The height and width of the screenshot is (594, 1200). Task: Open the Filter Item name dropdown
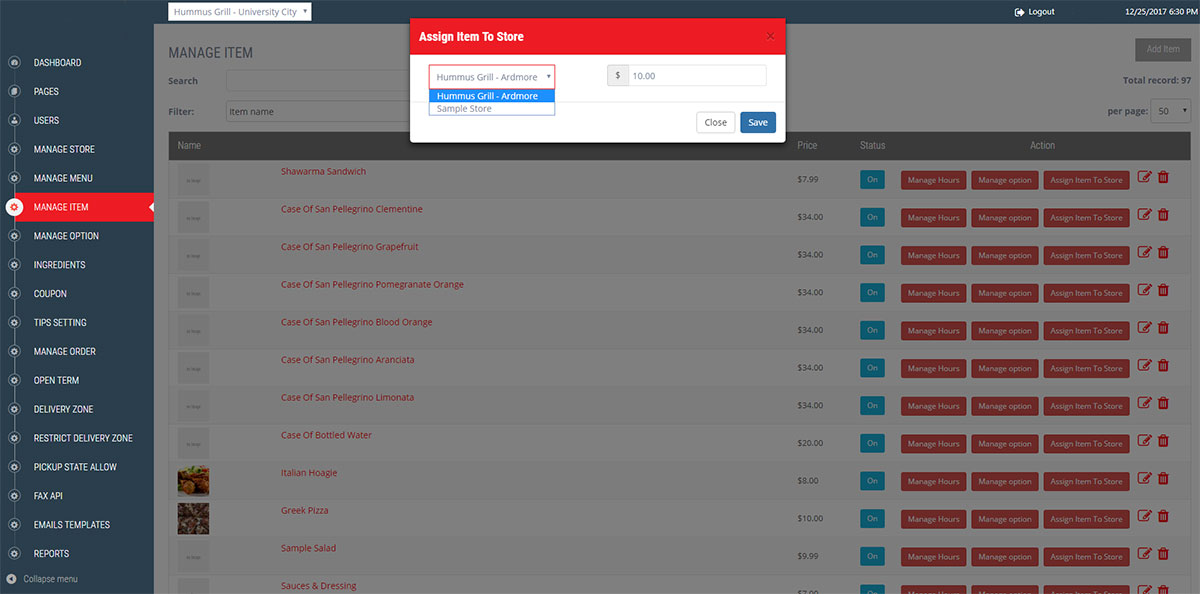click(x=318, y=111)
